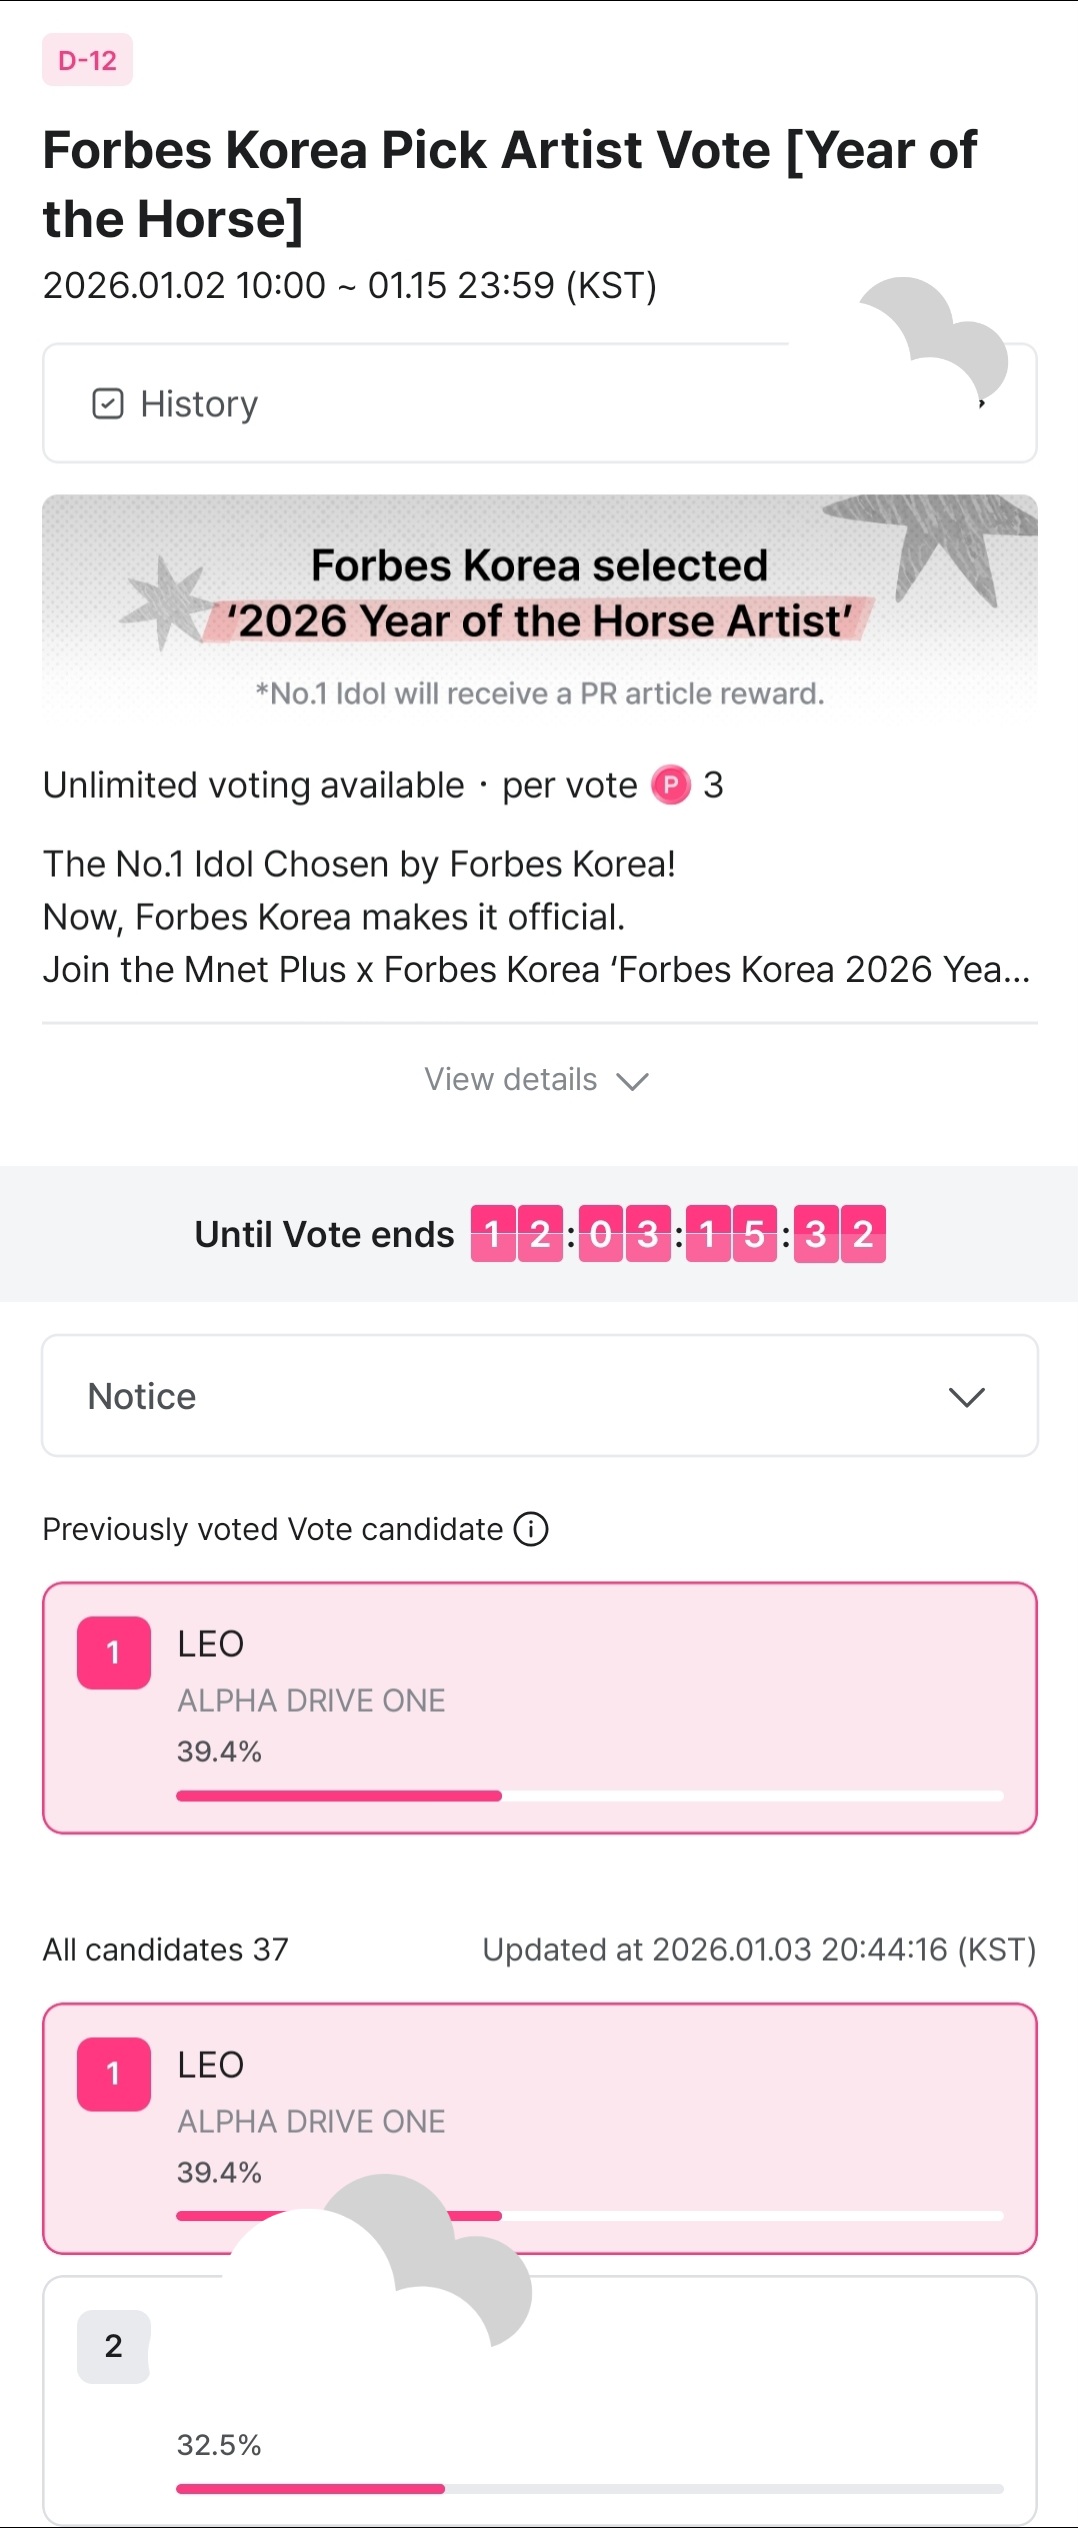Expand View details chevron

(633, 1081)
